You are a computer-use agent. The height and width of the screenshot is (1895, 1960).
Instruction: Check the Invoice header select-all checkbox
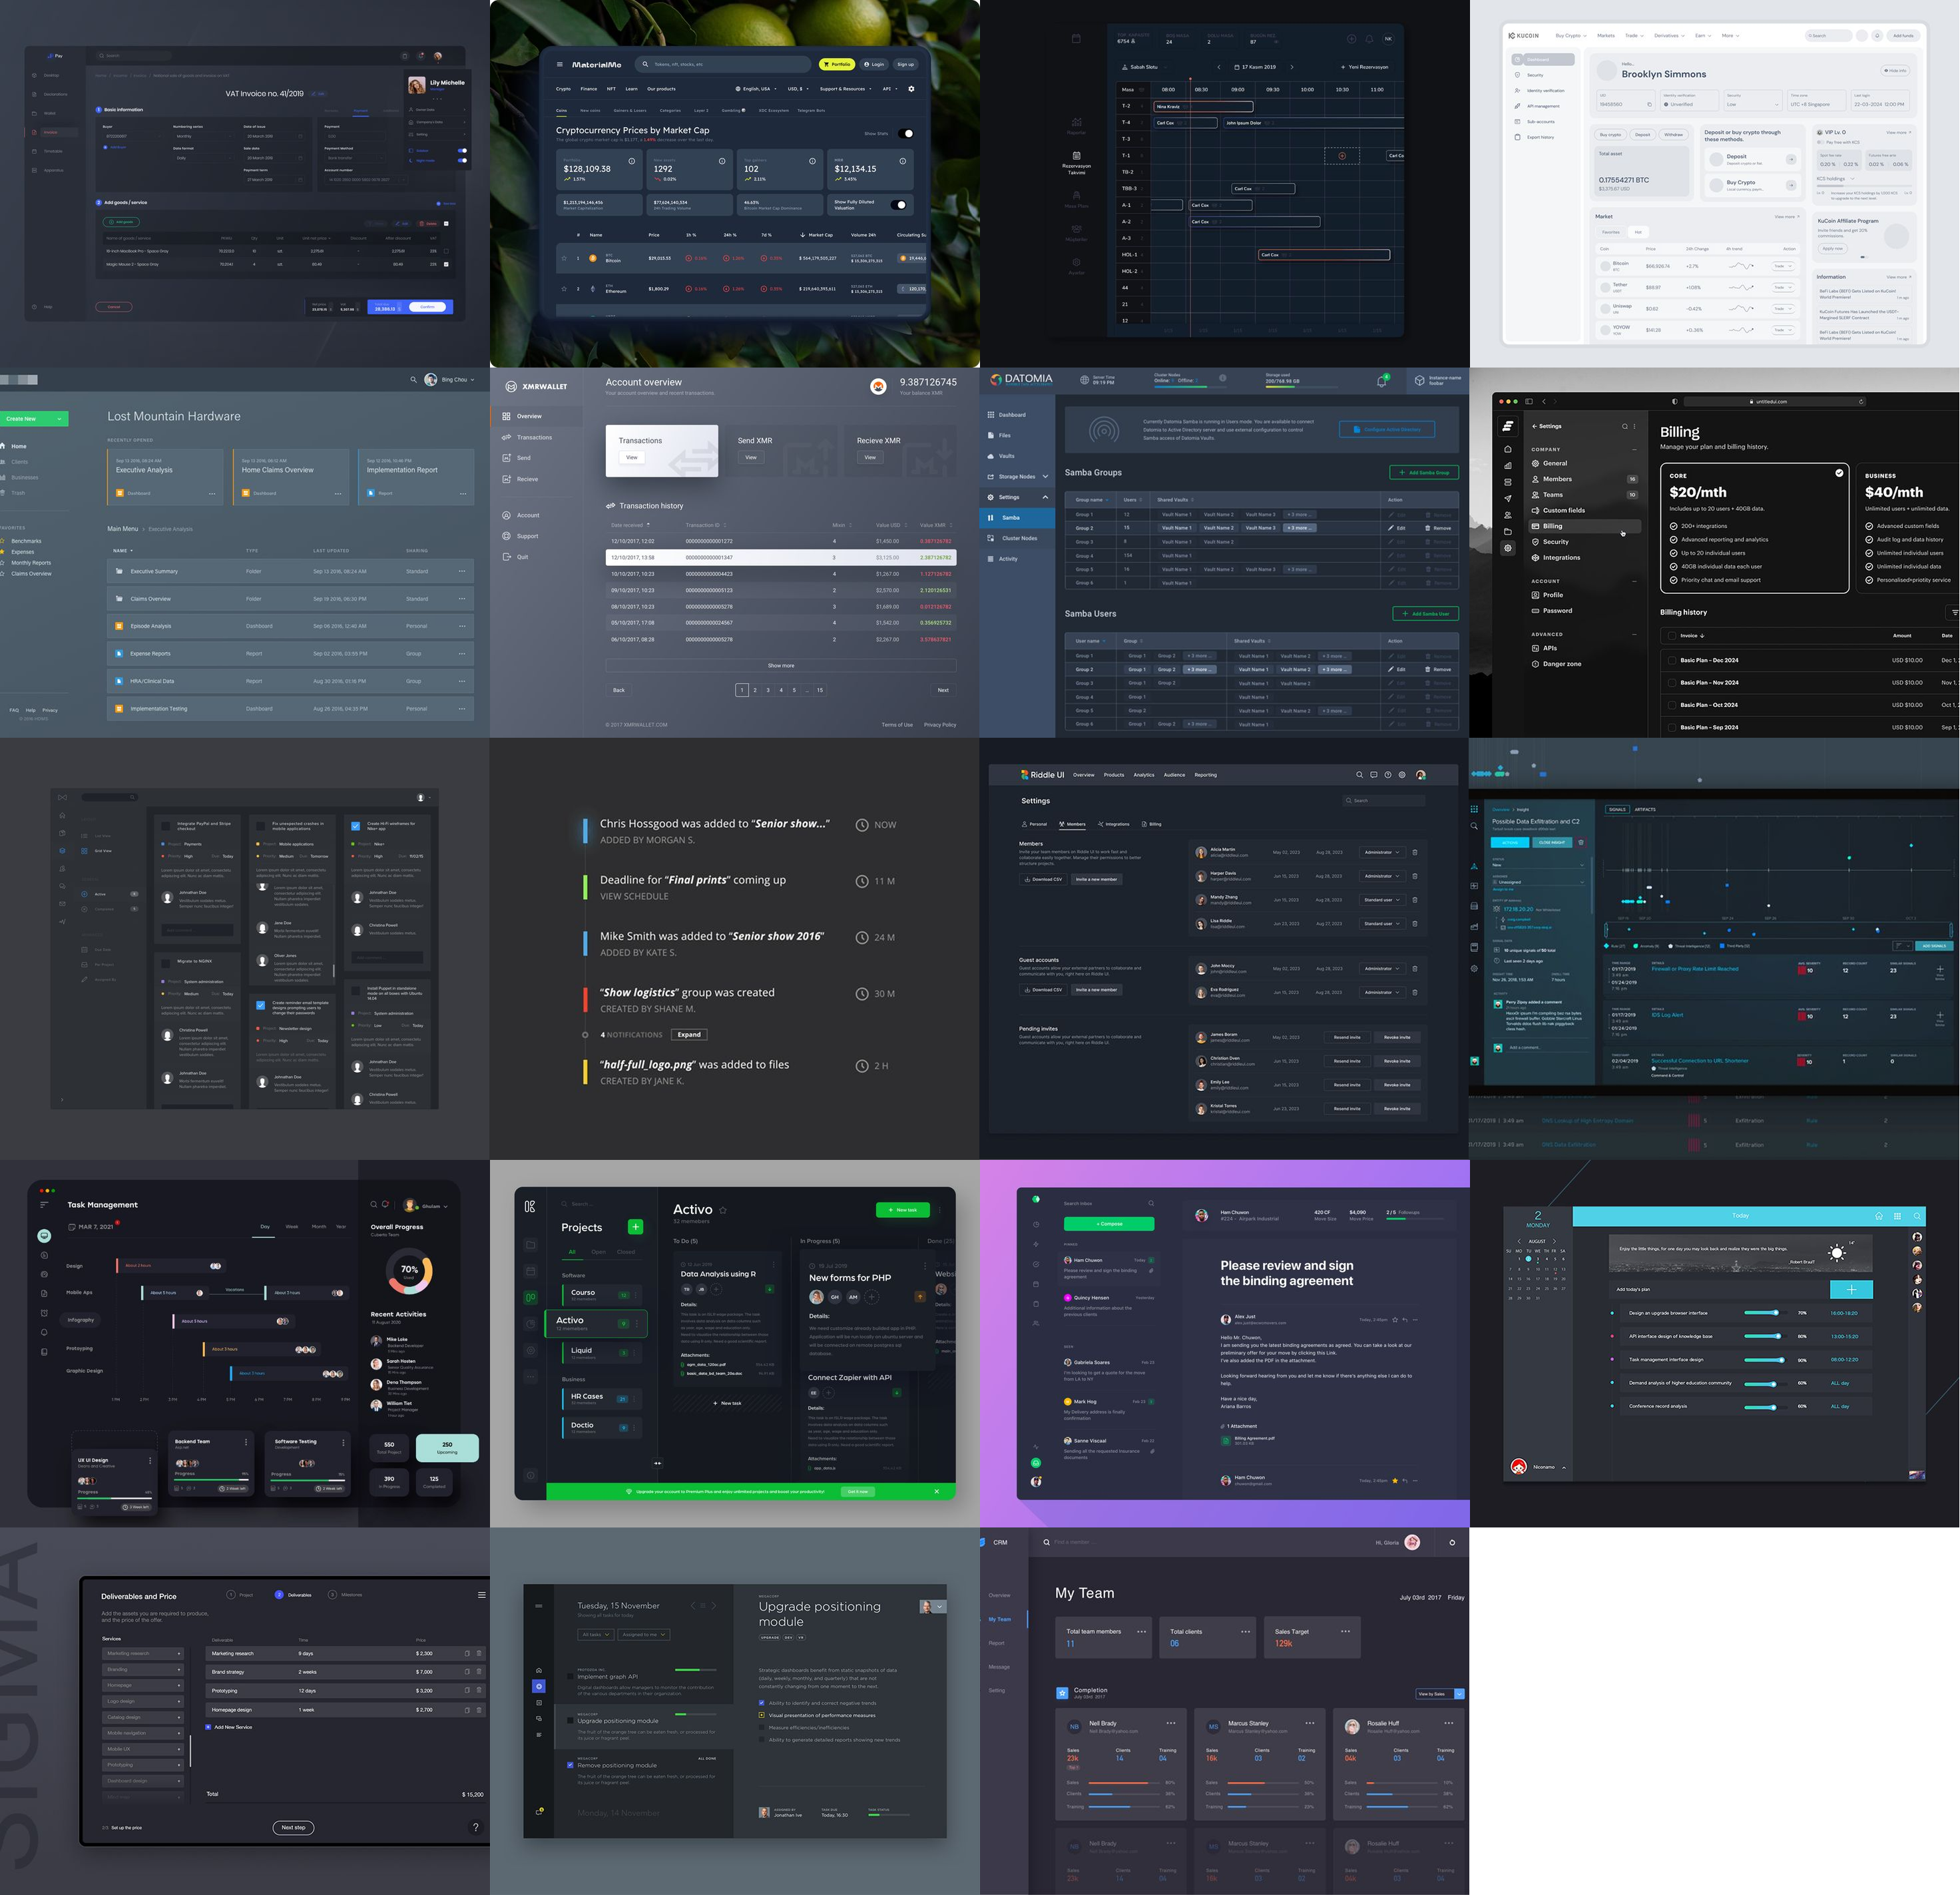point(1671,635)
